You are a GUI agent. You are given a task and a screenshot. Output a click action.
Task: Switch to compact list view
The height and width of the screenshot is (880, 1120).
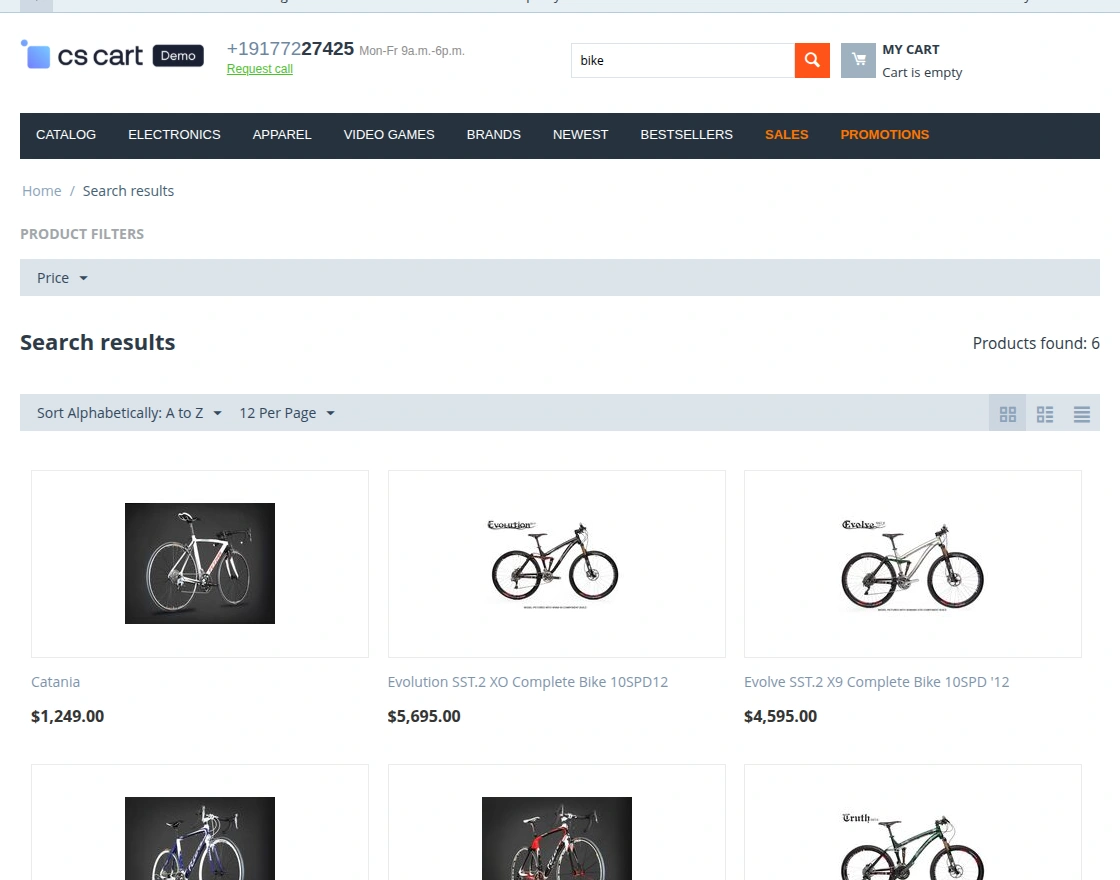pyautogui.click(x=1044, y=413)
